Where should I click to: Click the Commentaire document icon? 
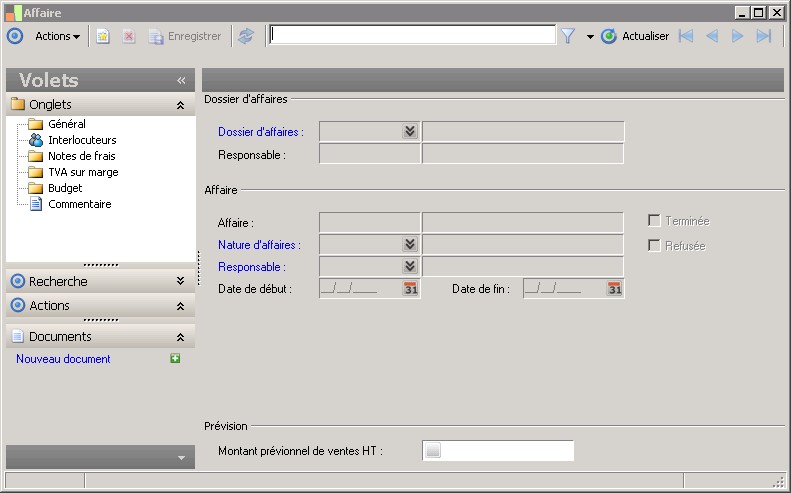[x=36, y=204]
